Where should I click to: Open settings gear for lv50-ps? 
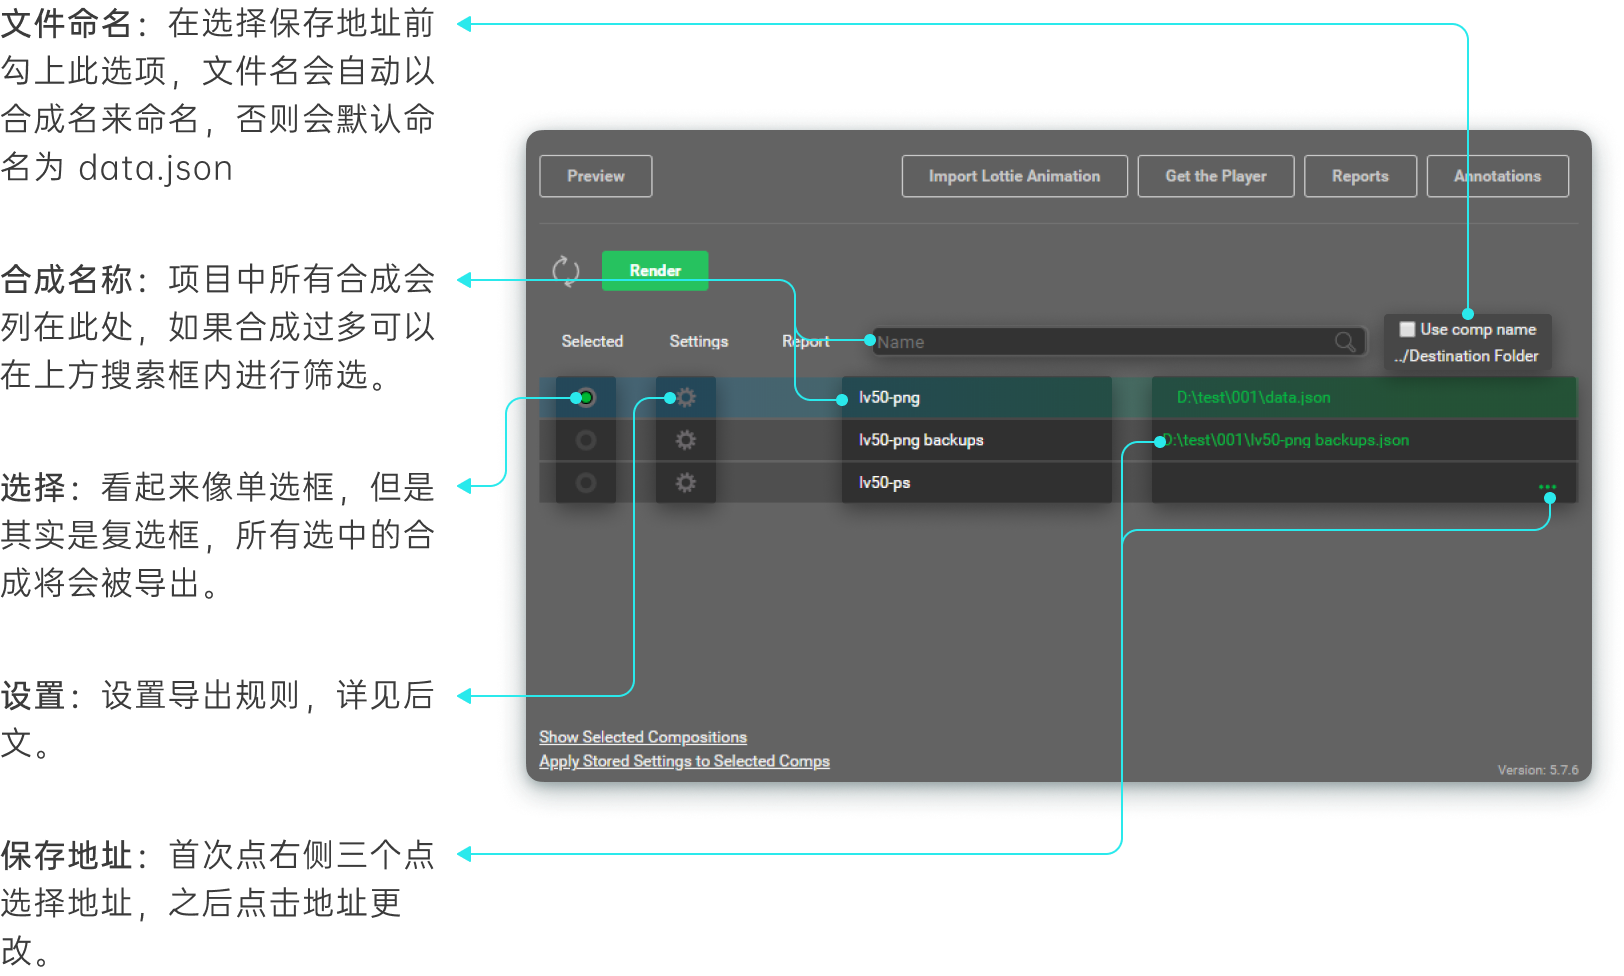point(686,483)
